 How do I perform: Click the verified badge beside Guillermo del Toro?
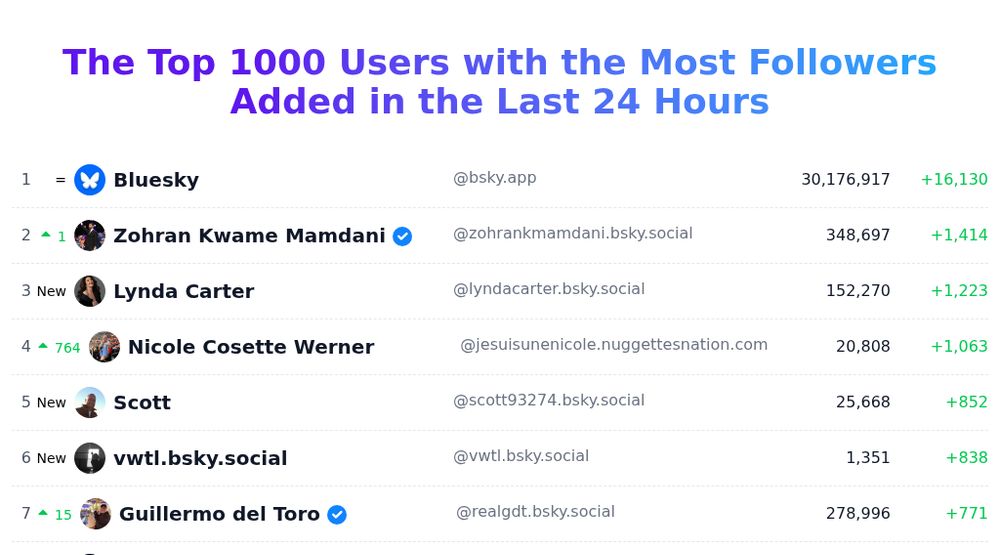click(337, 514)
